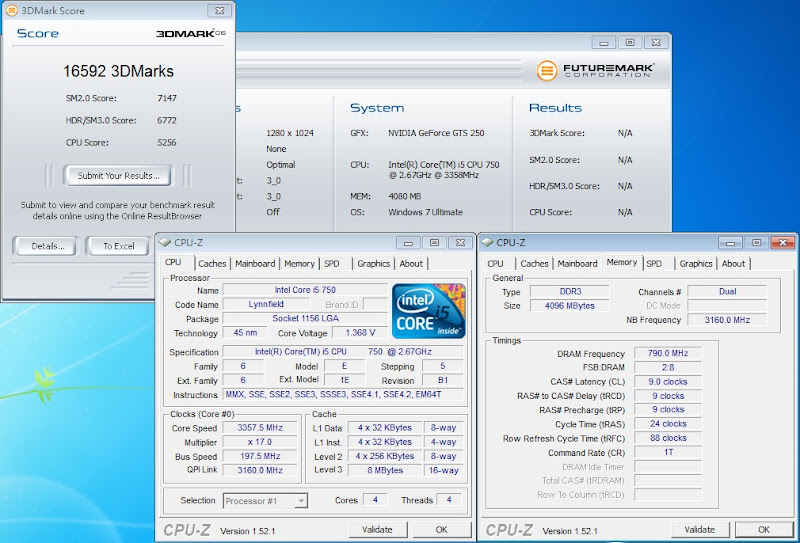Minimize the left CPU-Z window

[408, 243]
